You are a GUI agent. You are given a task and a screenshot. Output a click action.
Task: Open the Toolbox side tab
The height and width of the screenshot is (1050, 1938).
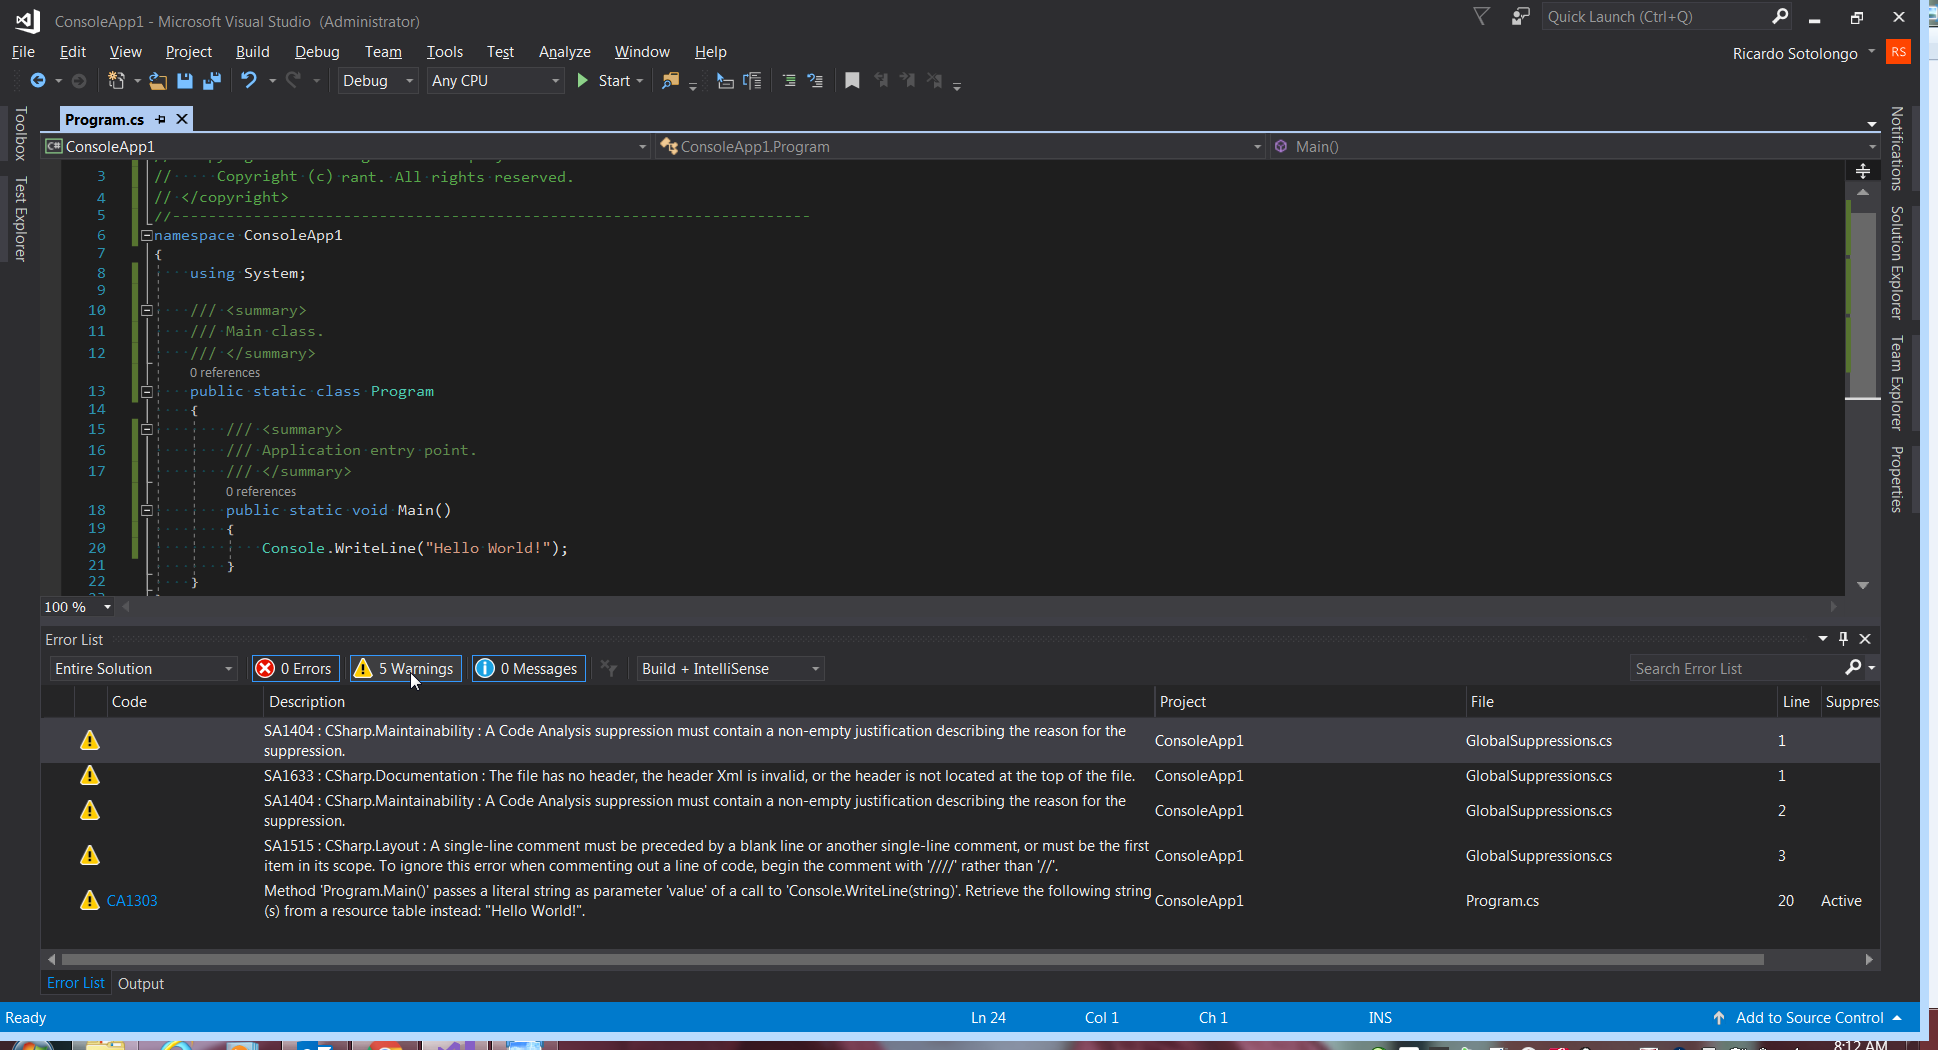pyautogui.click(x=20, y=134)
